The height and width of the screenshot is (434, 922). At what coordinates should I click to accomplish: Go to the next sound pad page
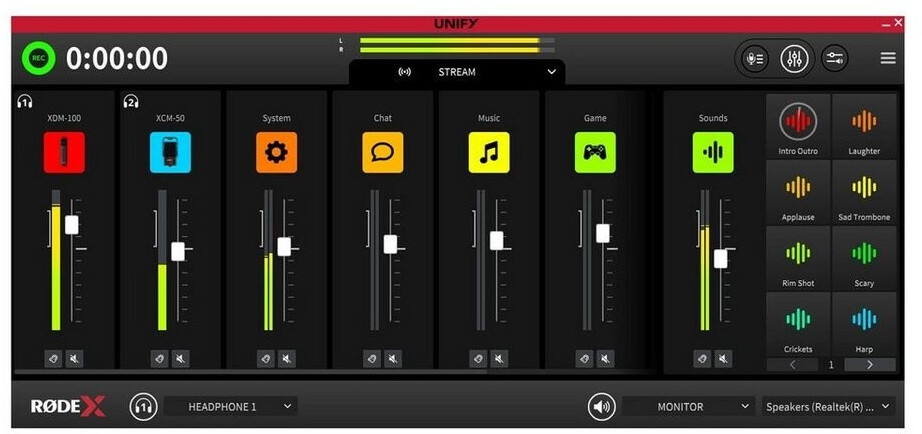point(869,365)
